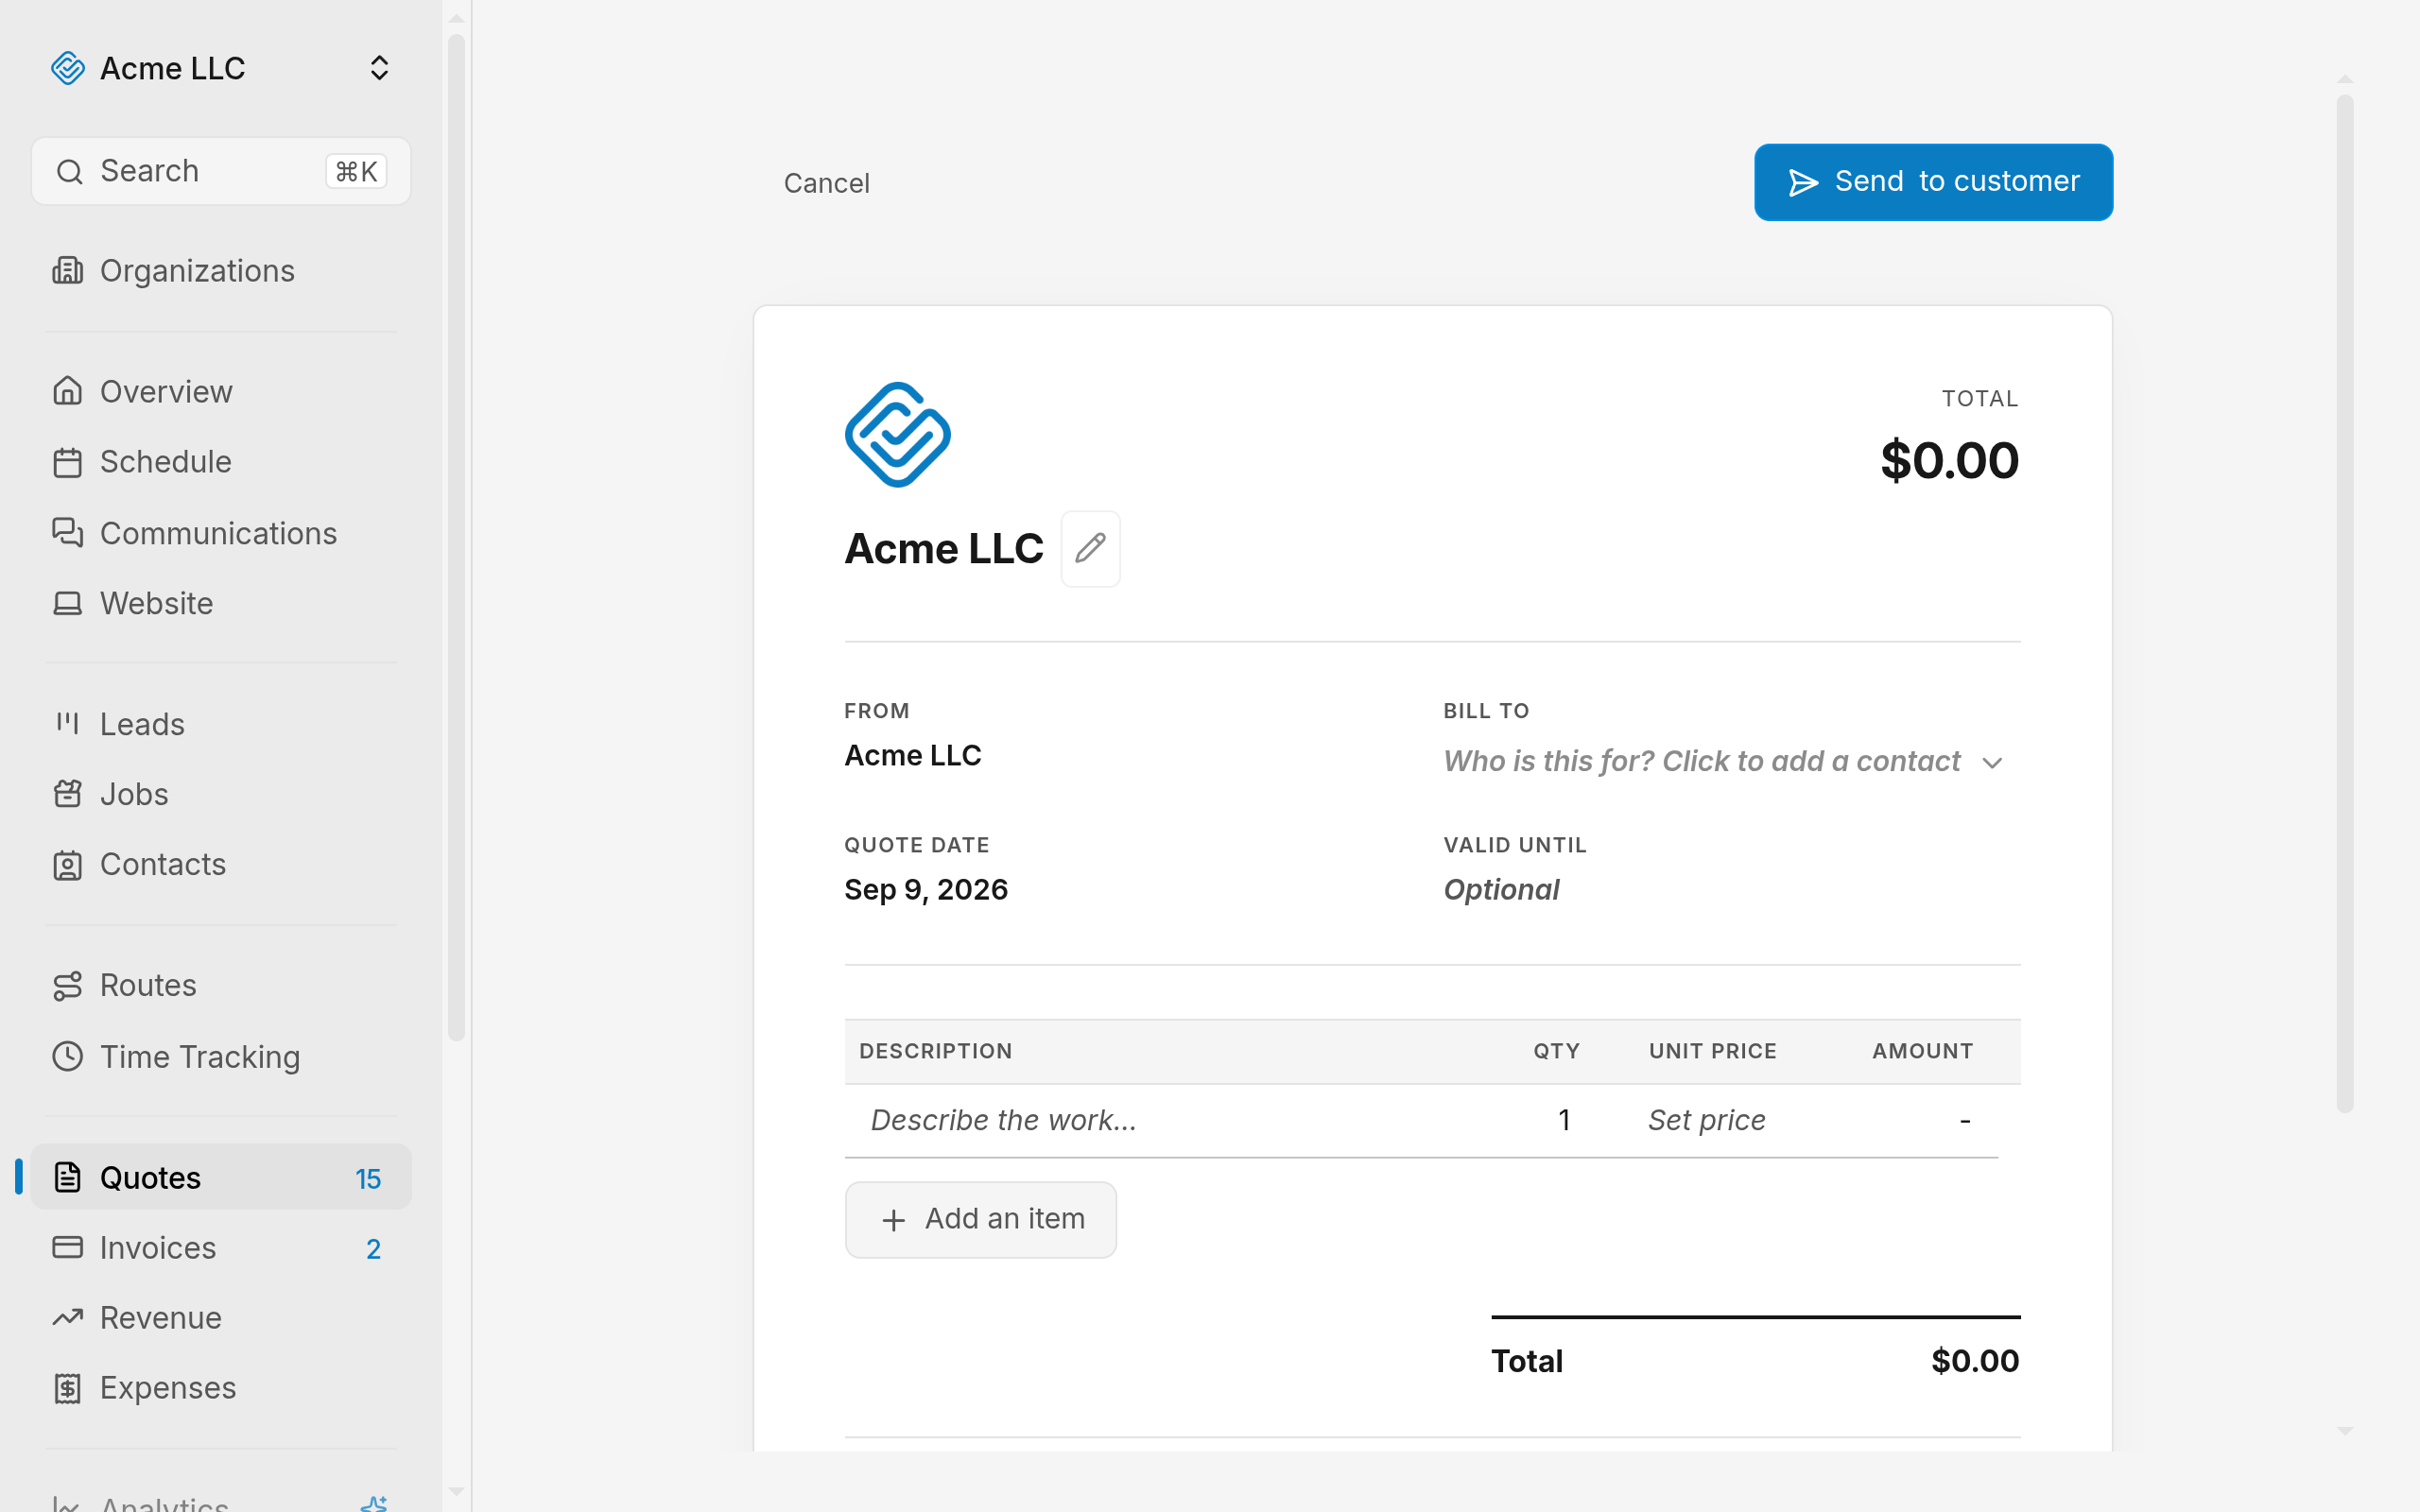Click the search magnifier icon
The image size is (2420, 1512).
click(x=69, y=172)
